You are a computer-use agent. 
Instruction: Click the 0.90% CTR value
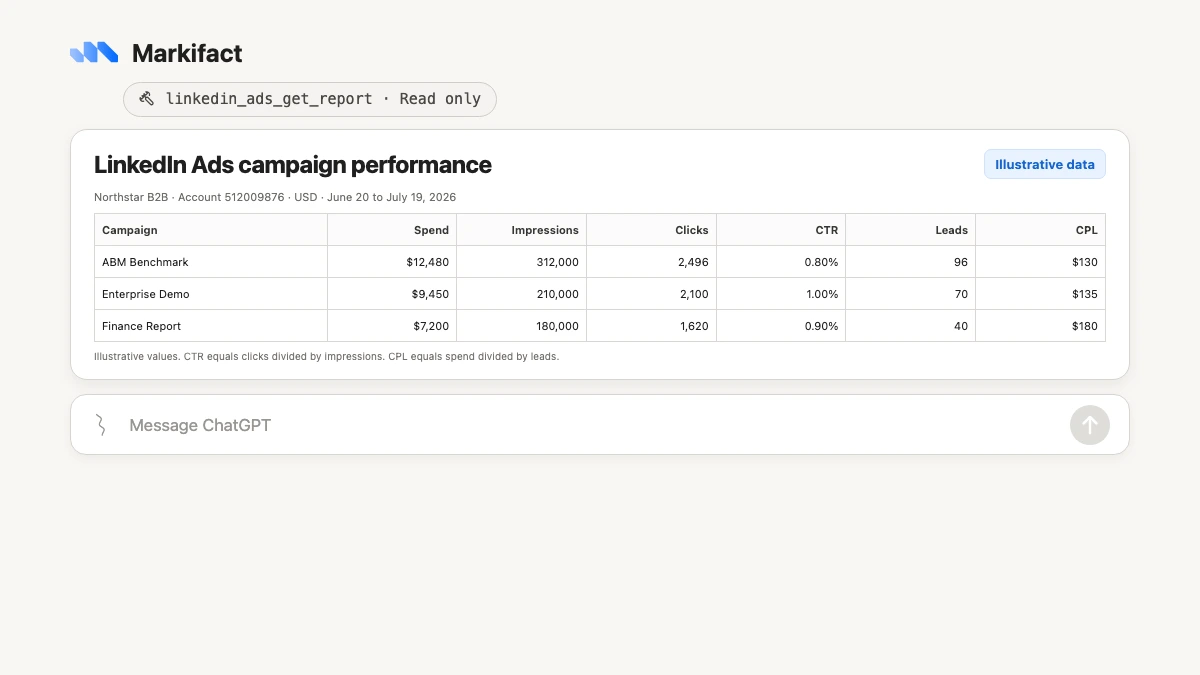[822, 326]
